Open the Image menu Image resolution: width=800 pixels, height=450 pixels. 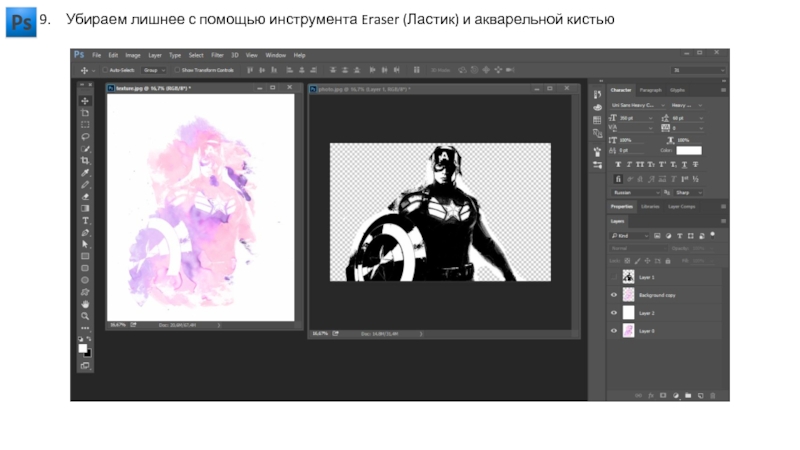click(x=133, y=55)
